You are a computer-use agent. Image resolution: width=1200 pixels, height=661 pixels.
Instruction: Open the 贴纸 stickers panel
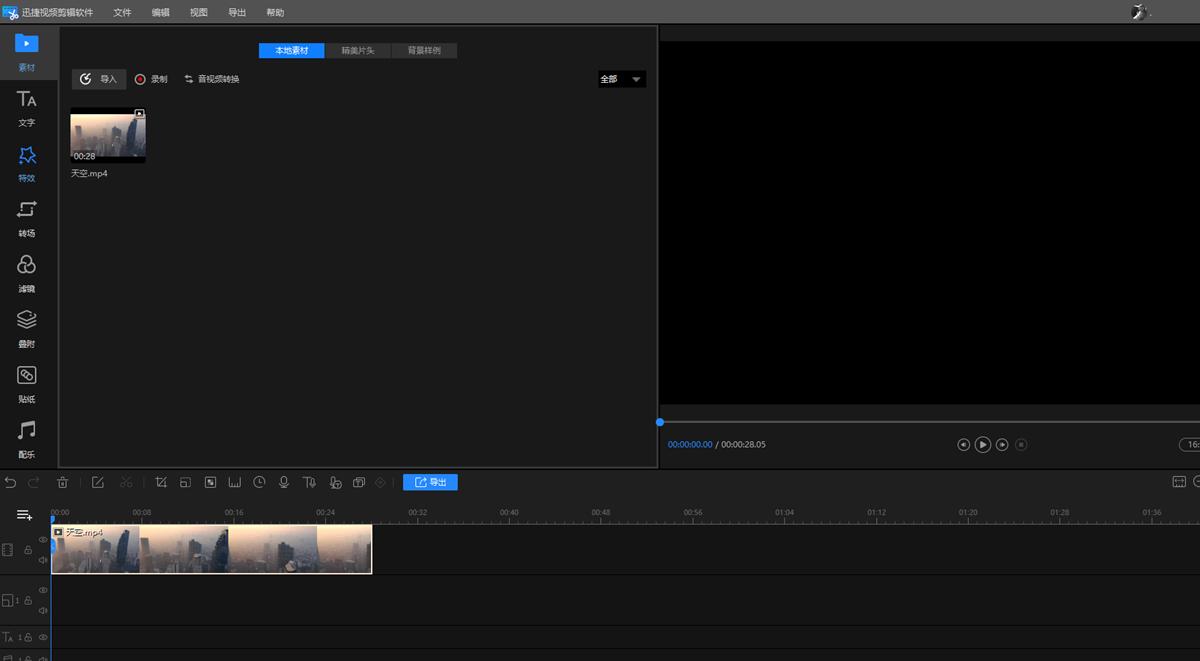point(27,384)
